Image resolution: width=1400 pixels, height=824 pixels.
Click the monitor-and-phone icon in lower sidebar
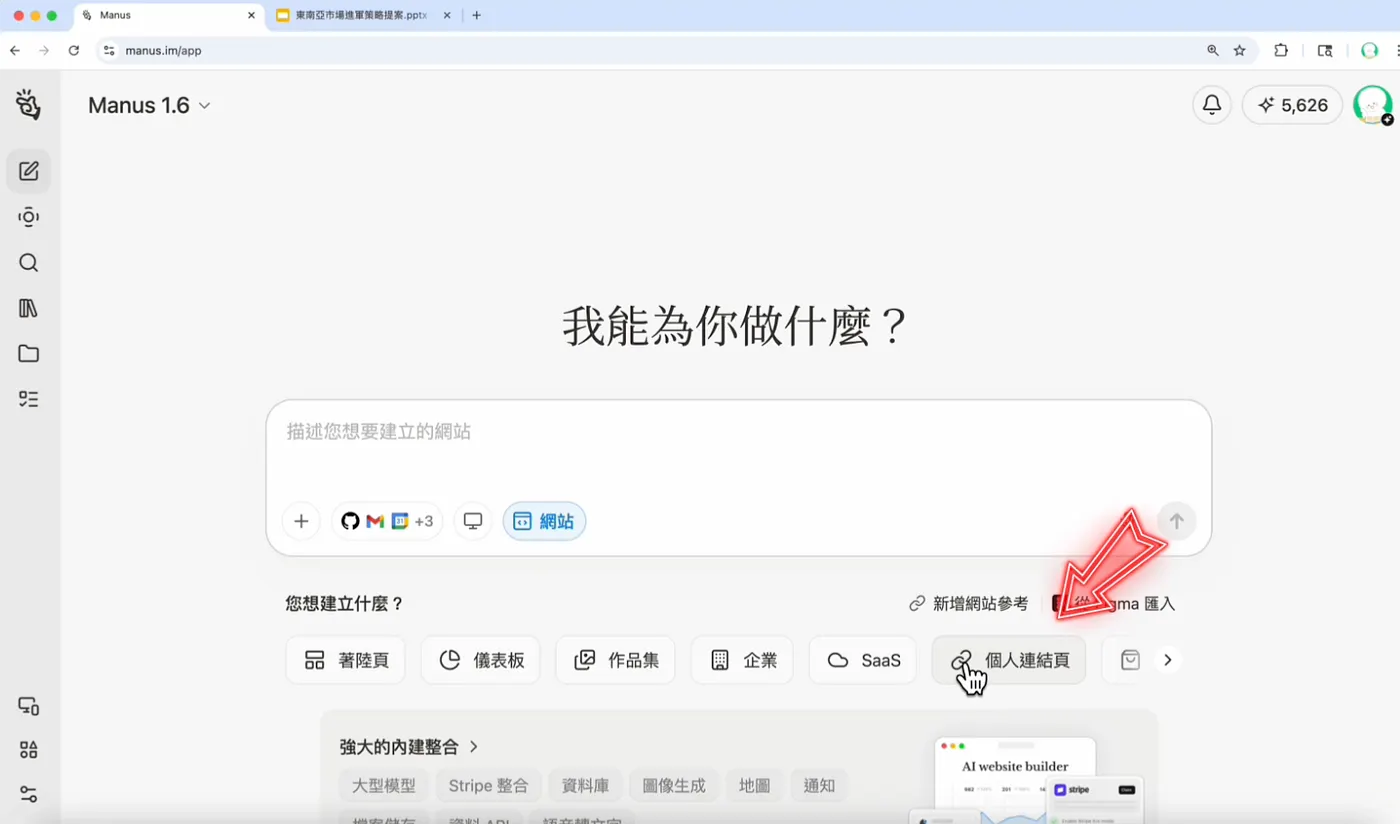tap(29, 706)
